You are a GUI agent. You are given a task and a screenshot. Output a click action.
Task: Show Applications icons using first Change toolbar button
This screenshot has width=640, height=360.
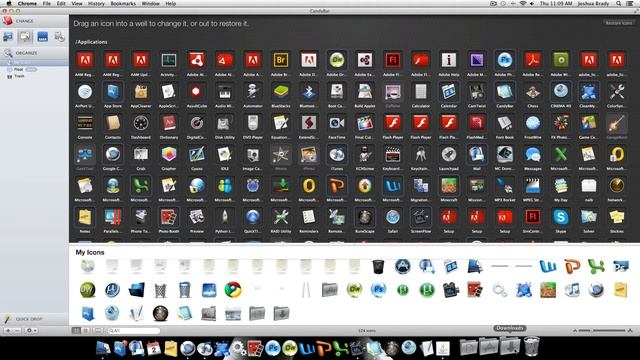(8, 37)
